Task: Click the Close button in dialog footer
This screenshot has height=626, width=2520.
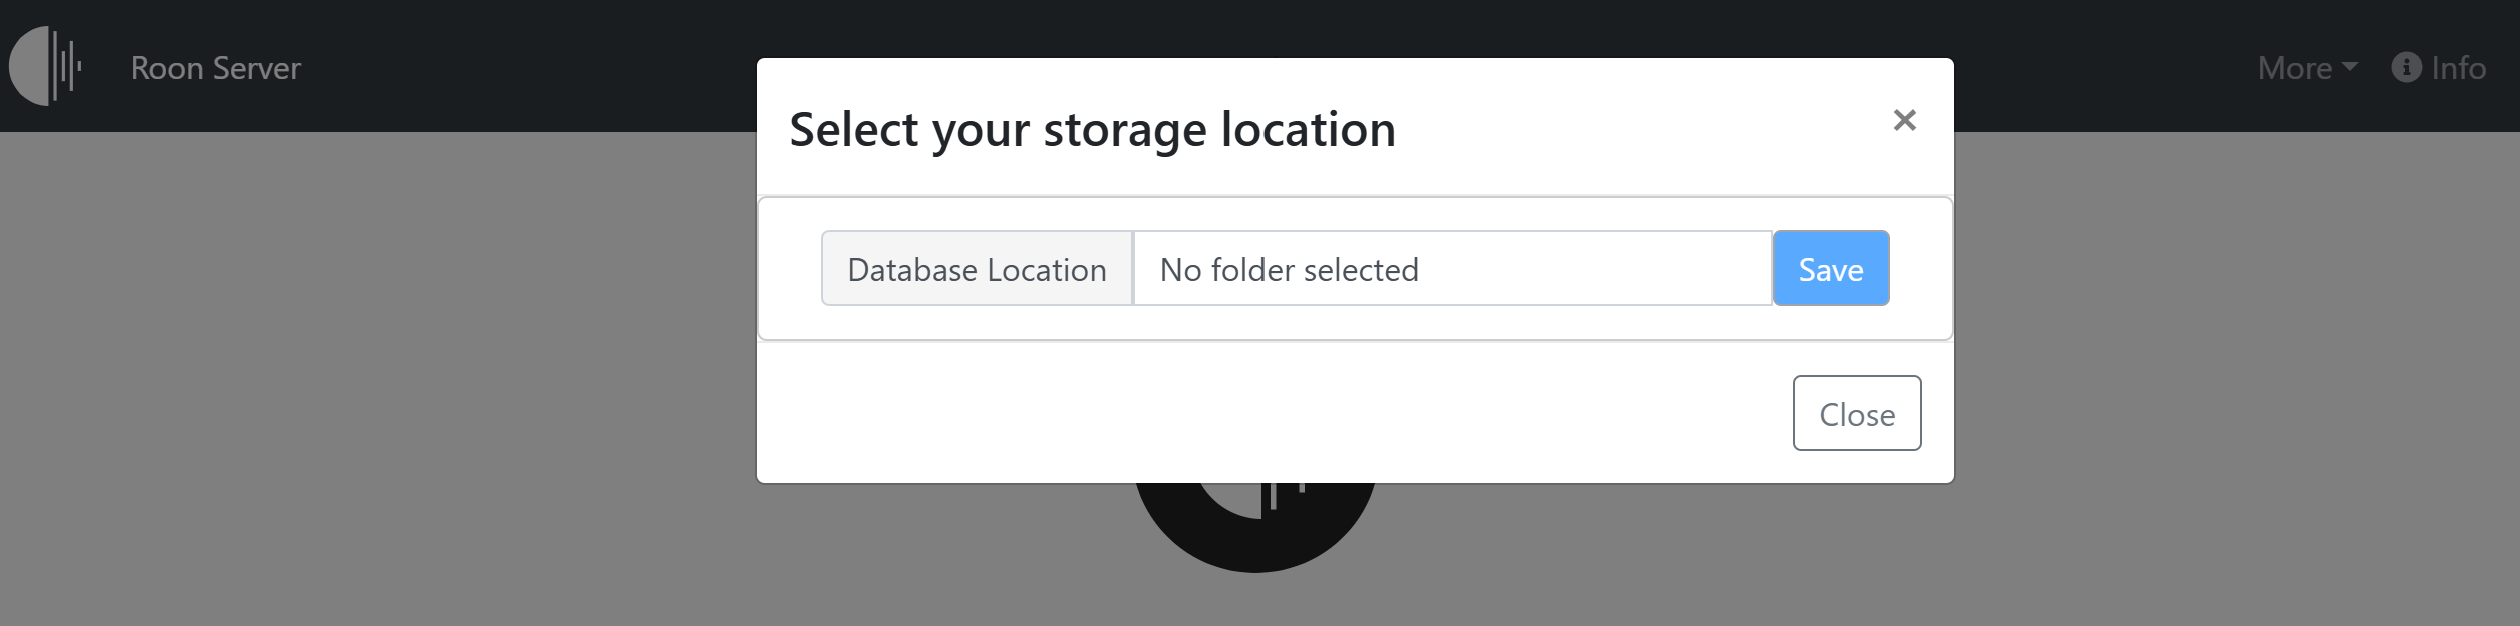Action: 1856,413
